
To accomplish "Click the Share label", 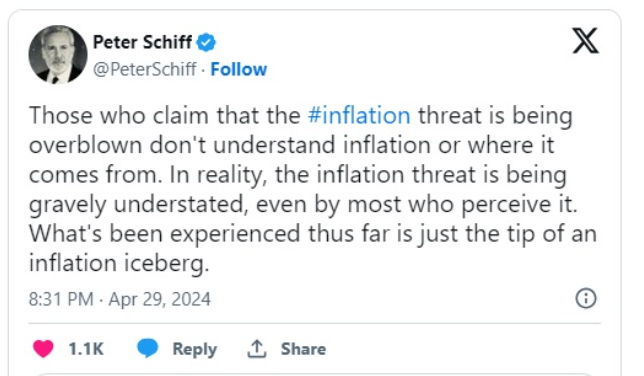I will coord(303,349).
